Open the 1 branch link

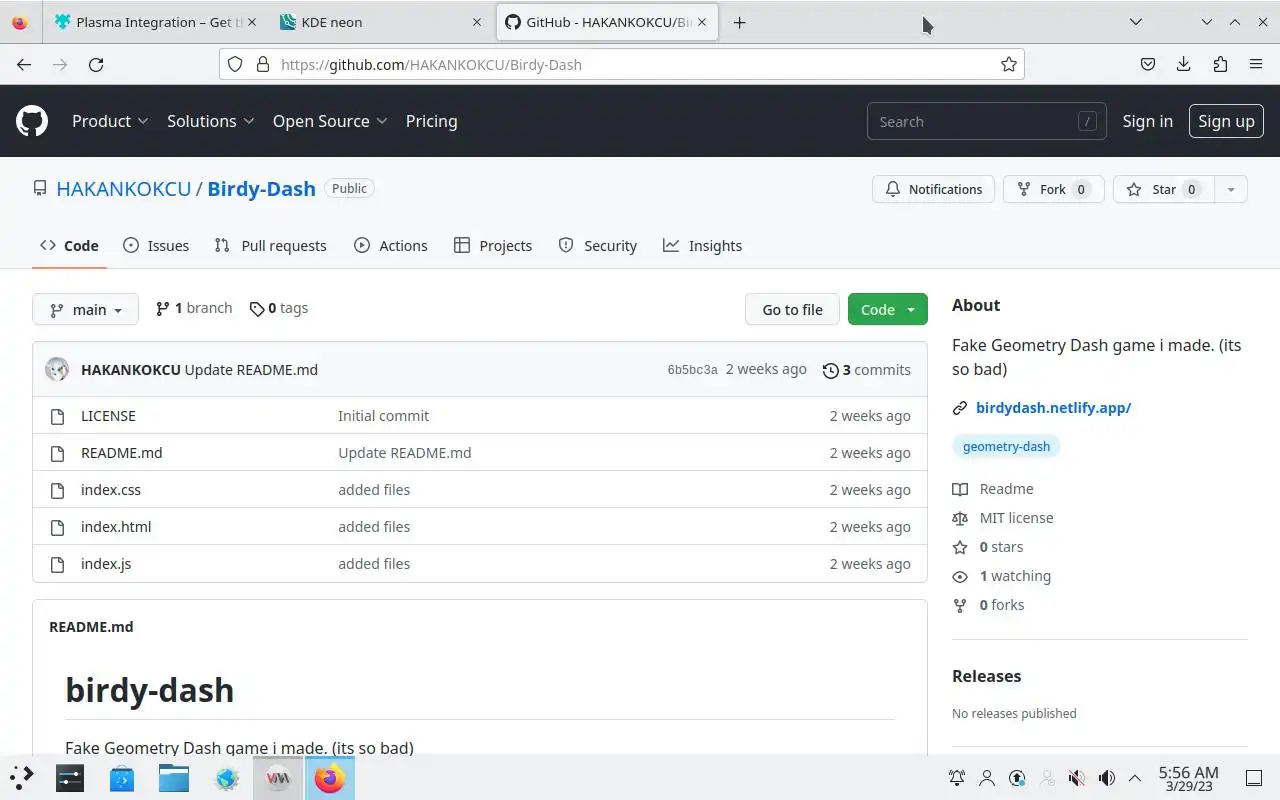(194, 308)
